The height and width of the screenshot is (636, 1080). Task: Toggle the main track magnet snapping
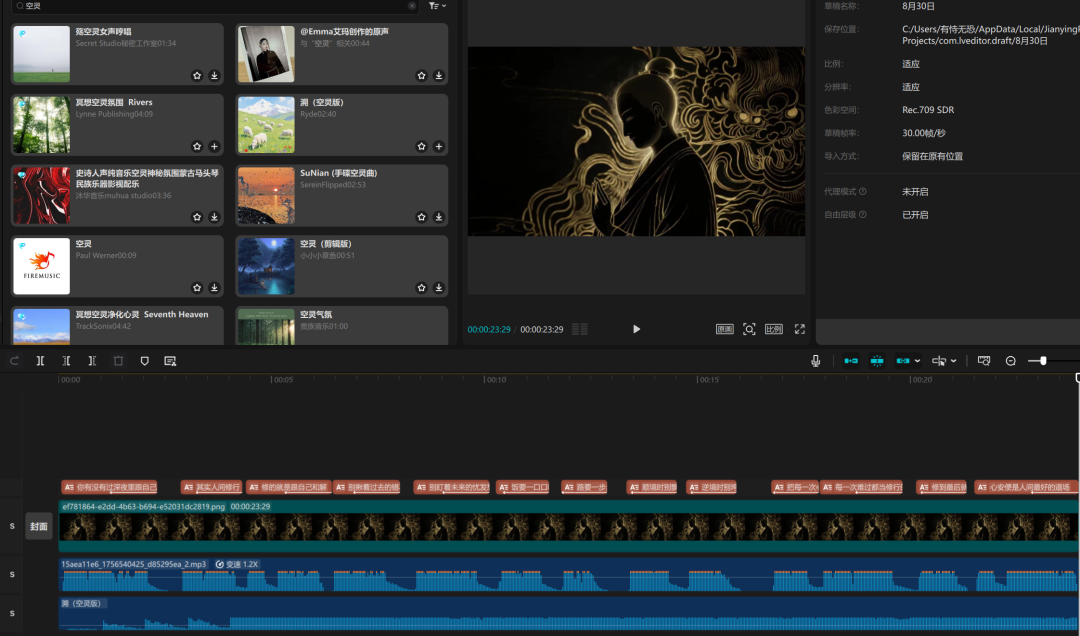tap(851, 361)
